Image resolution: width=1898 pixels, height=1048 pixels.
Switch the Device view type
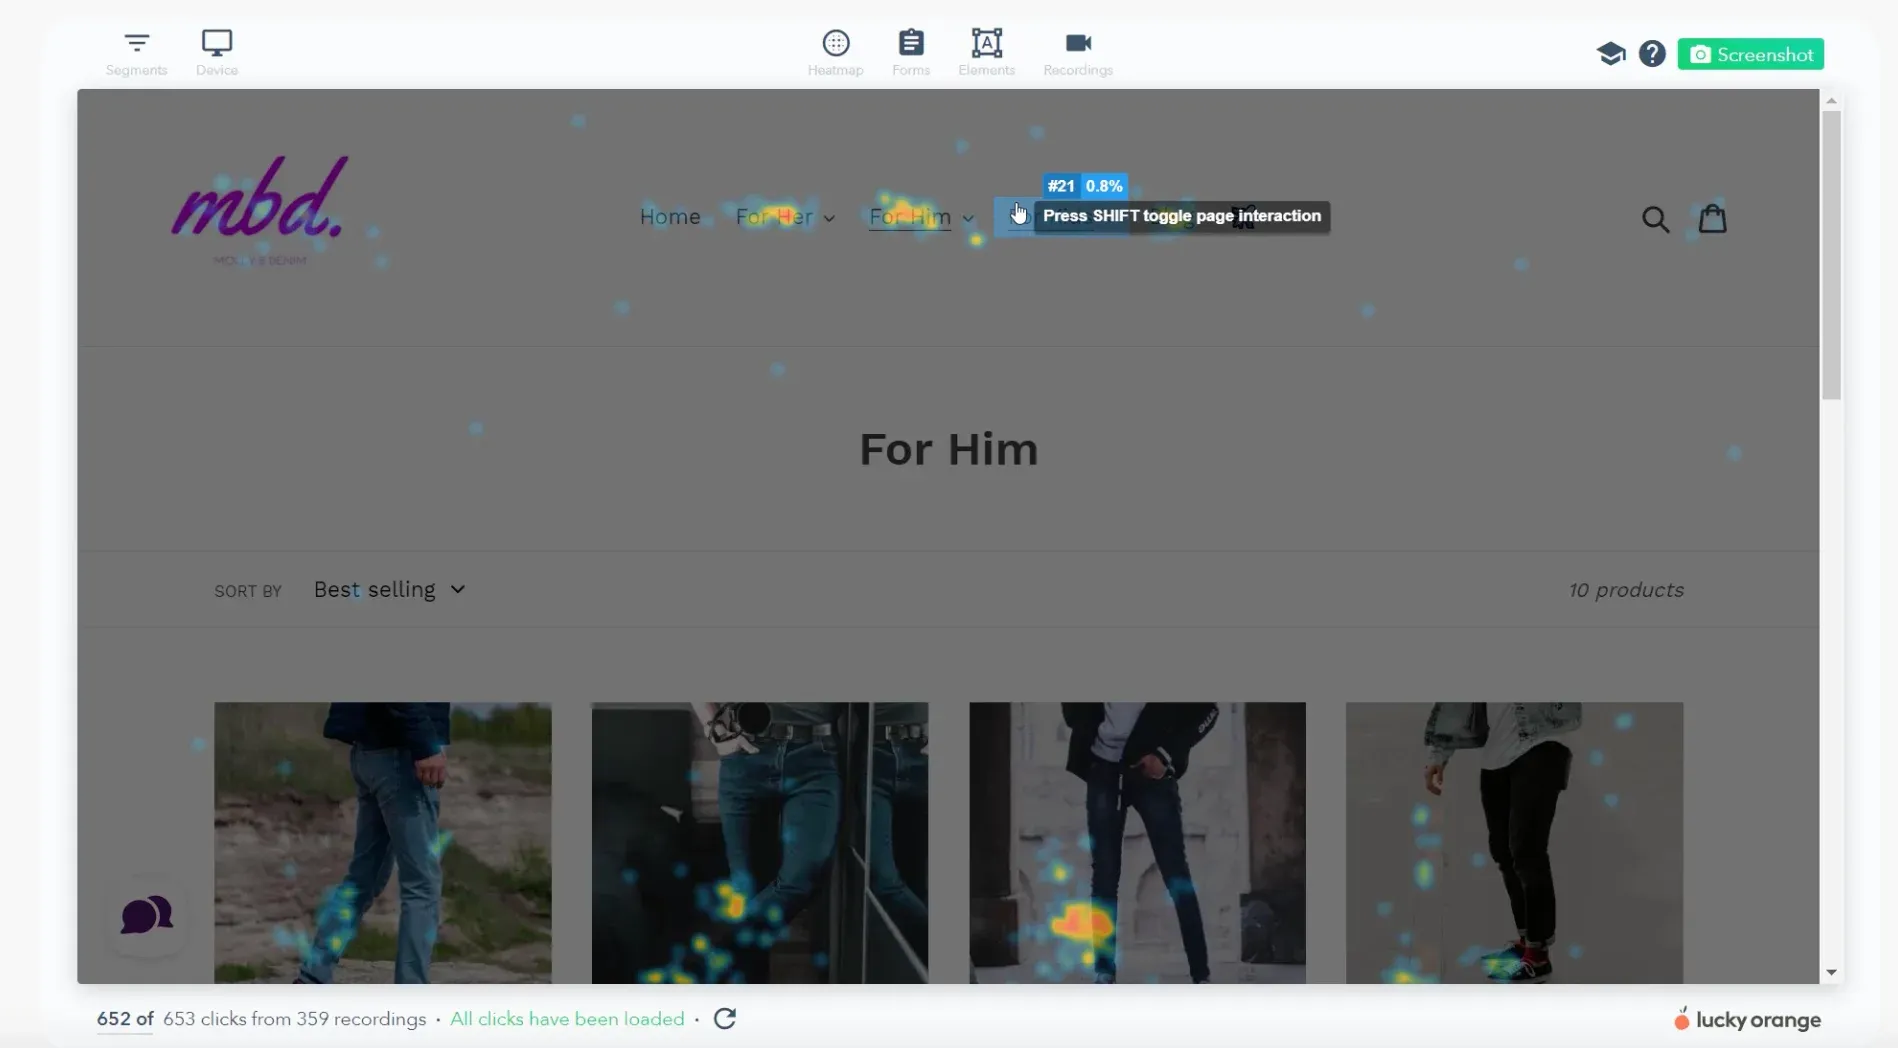point(216,53)
